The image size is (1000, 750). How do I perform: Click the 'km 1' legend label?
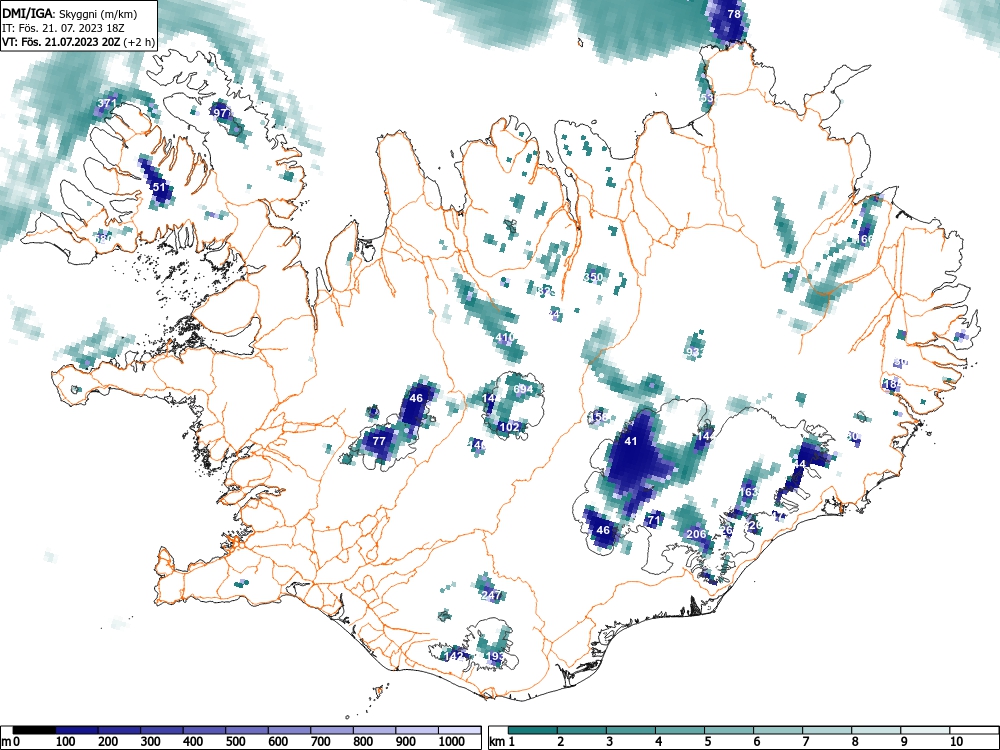coord(502,742)
